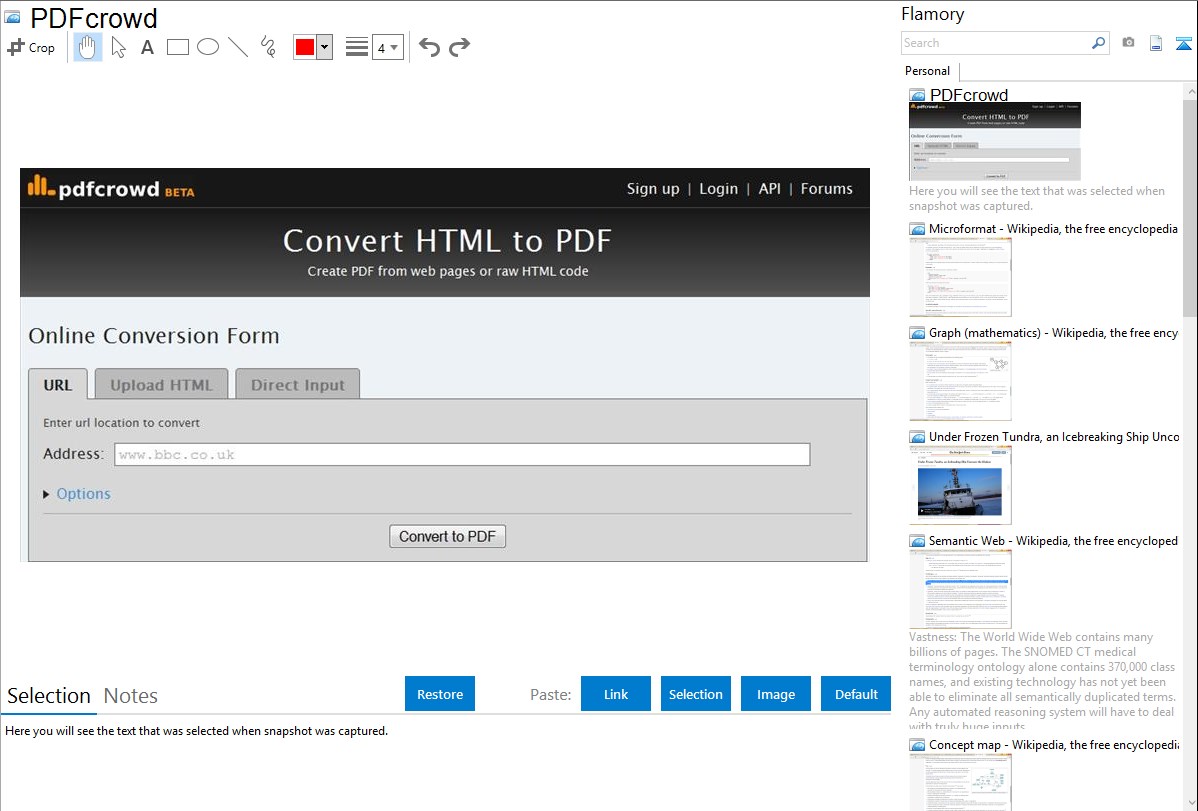The height and width of the screenshot is (811, 1198).
Task: Click the camera capture icon
Action: click(x=1128, y=43)
